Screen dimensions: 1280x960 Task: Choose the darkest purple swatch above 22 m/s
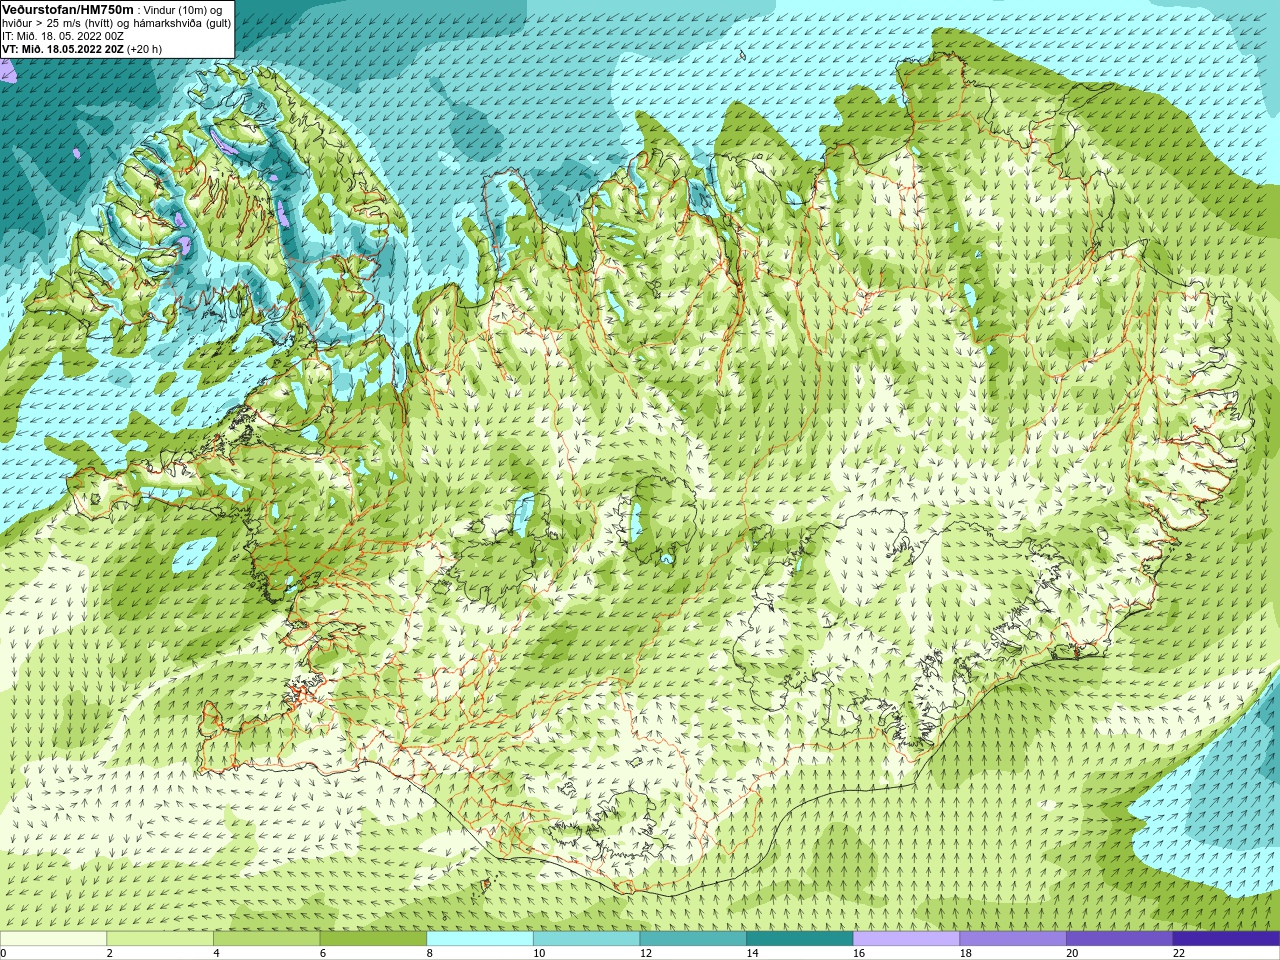(x=1226, y=939)
